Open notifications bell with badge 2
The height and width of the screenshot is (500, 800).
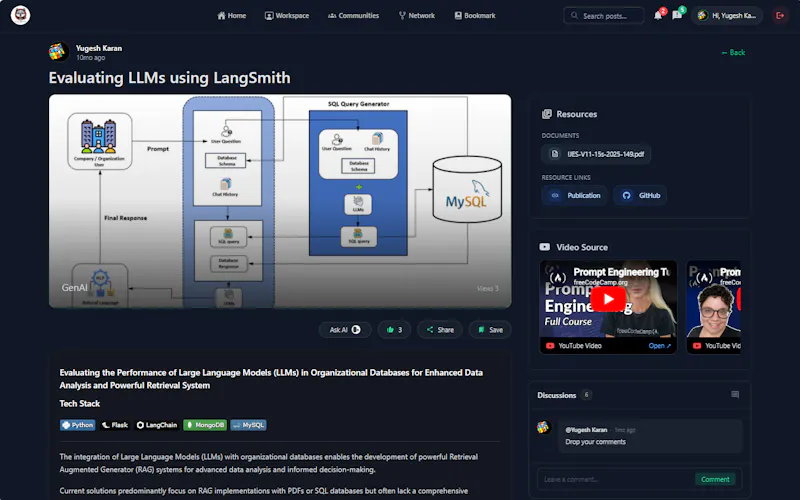click(659, 15)
